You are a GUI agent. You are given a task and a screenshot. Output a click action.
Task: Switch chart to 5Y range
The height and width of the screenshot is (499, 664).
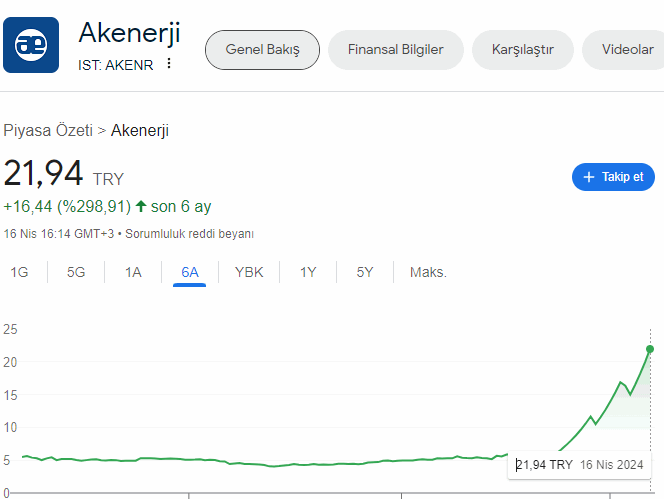click(365, 272)
